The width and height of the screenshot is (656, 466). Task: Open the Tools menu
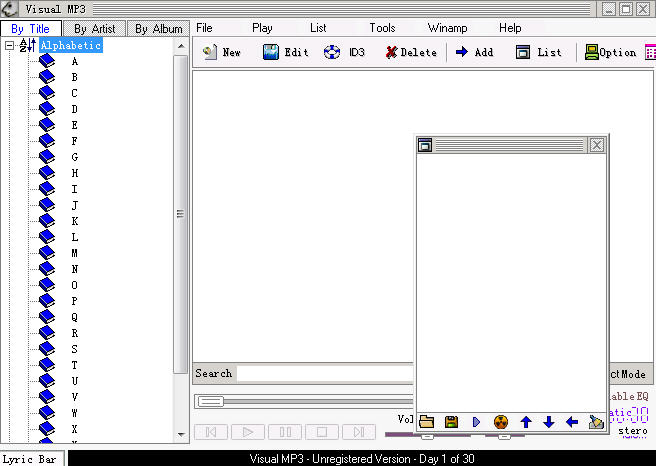pos(382,28)
